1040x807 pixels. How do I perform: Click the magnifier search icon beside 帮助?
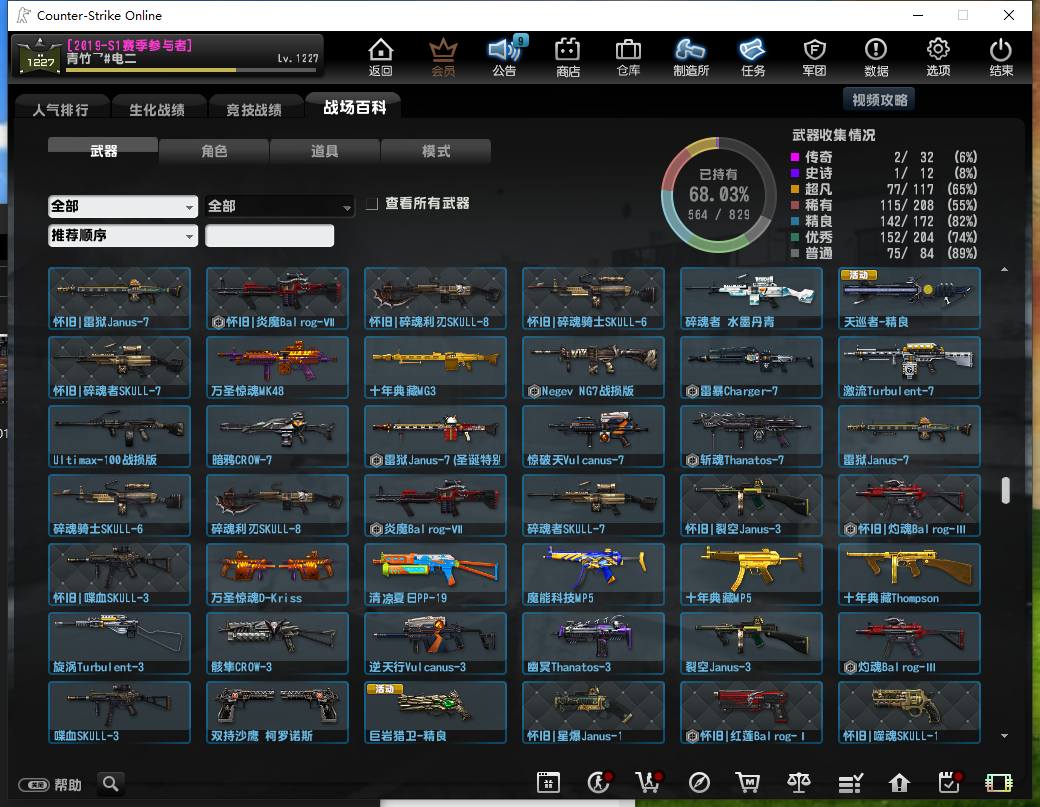point(111,784)
